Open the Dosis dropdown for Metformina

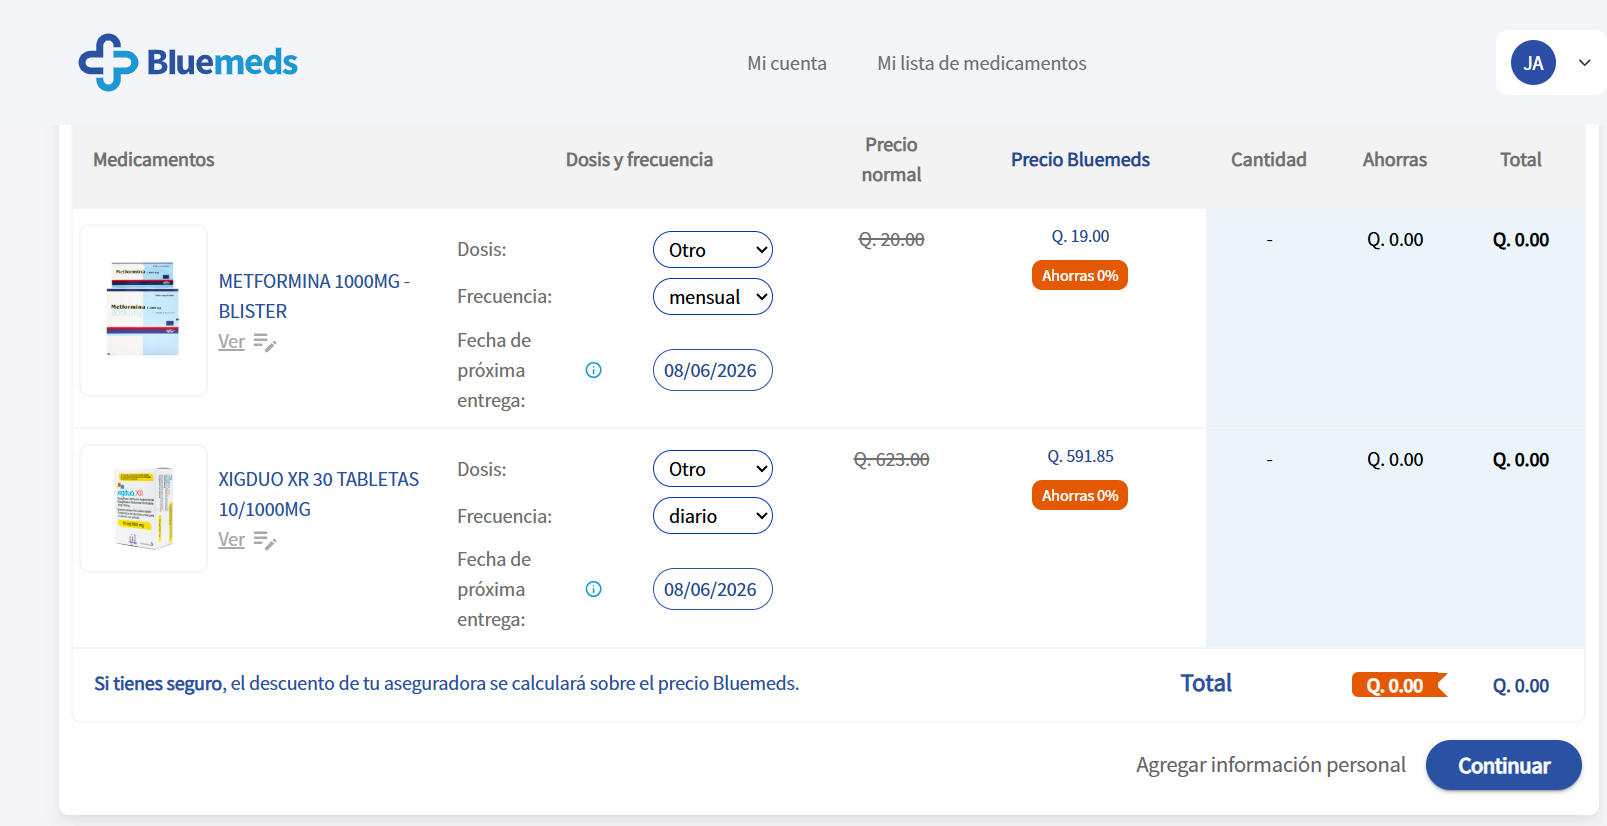click(713, 250)
